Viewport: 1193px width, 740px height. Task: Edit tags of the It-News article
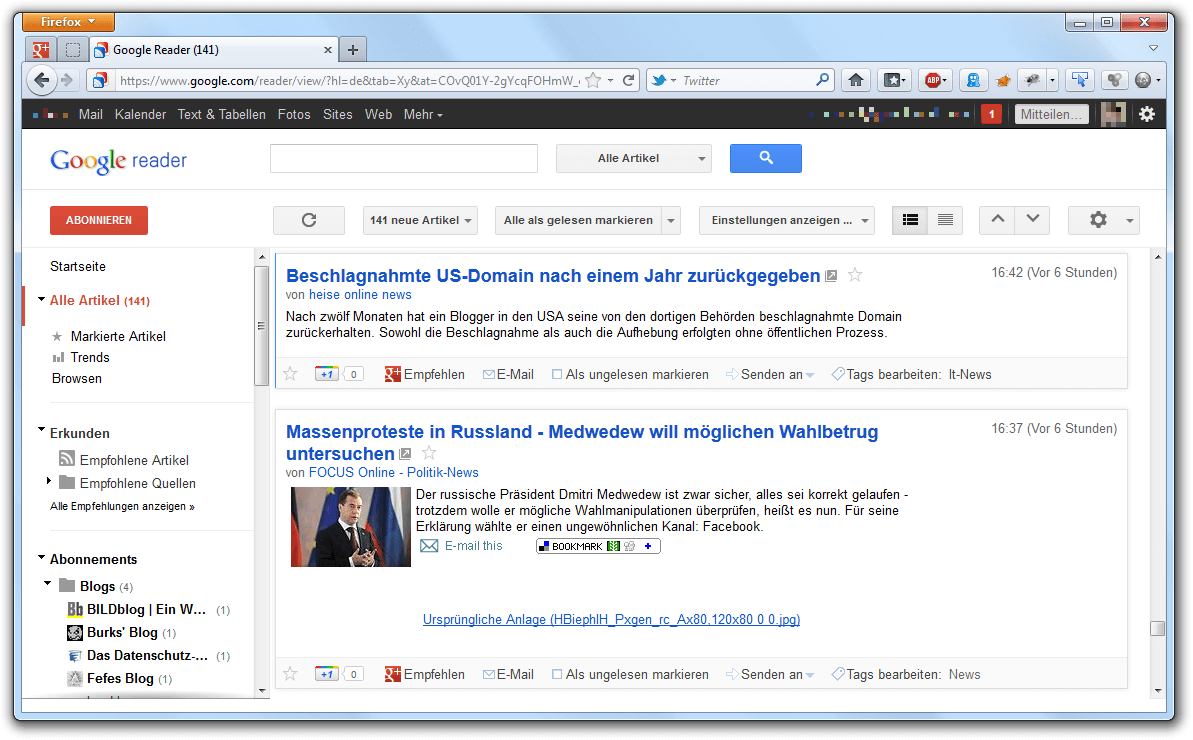(886, 374)
